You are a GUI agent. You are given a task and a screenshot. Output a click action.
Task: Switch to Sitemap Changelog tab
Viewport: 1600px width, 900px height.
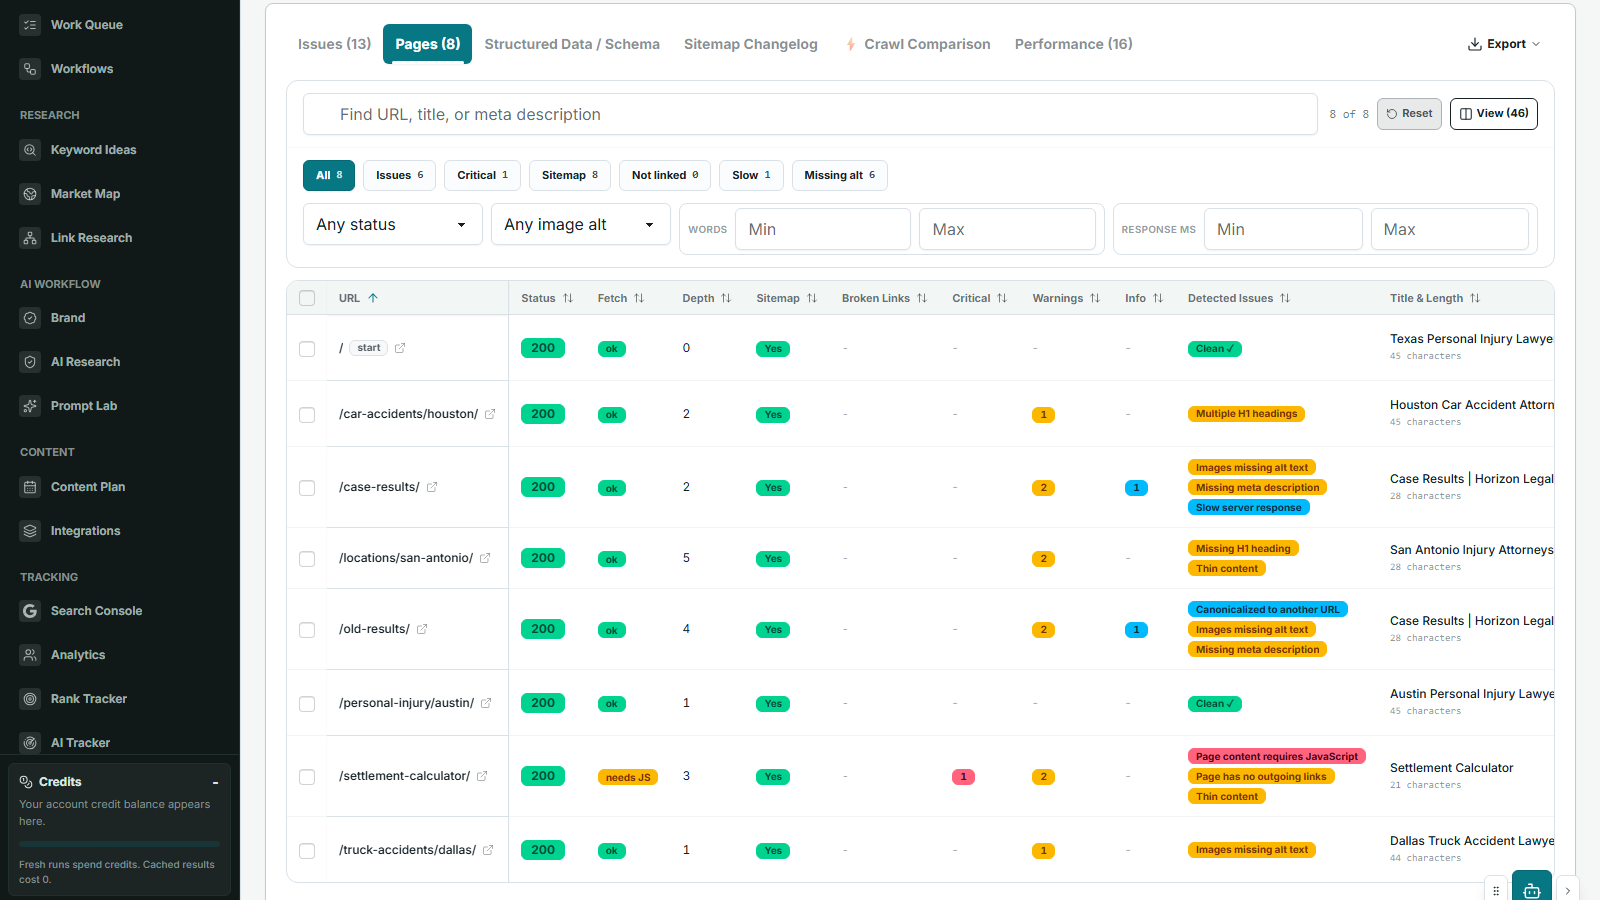pyautogui.click(x=751, y=44)
